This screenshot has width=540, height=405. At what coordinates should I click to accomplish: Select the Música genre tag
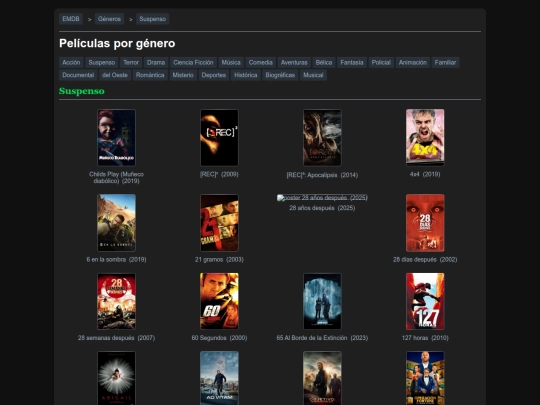[x=231, y=62]
